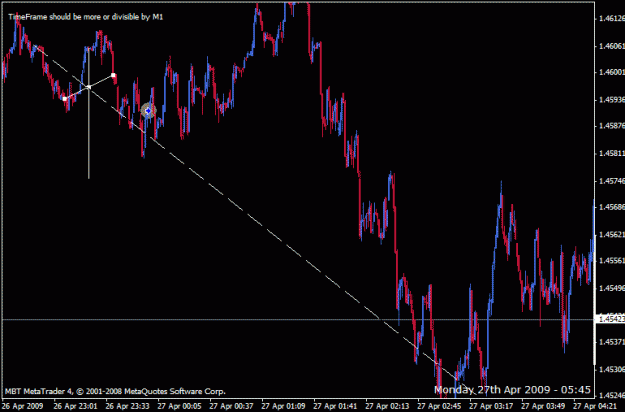This screenshot has height=412, width=625.
Task: Click the '27 Apr 03:17' time axis label
Action: 491,406
